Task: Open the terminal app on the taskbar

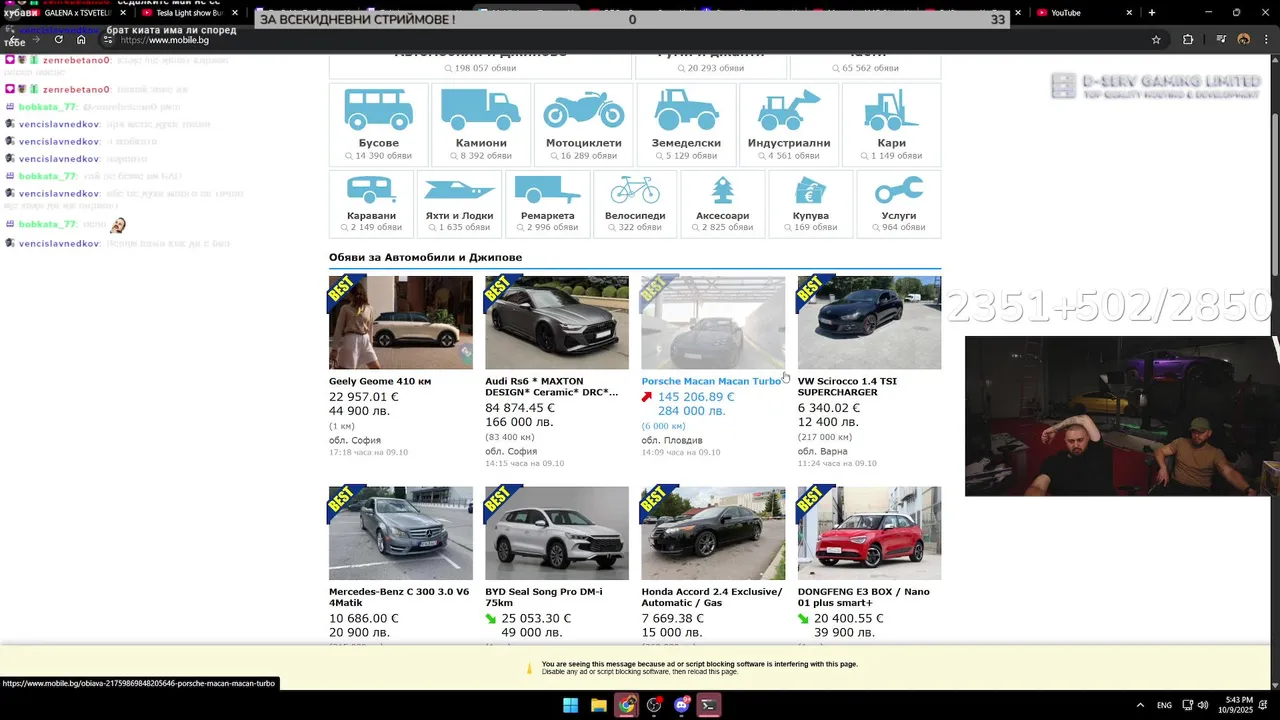Action: [709, 705]
